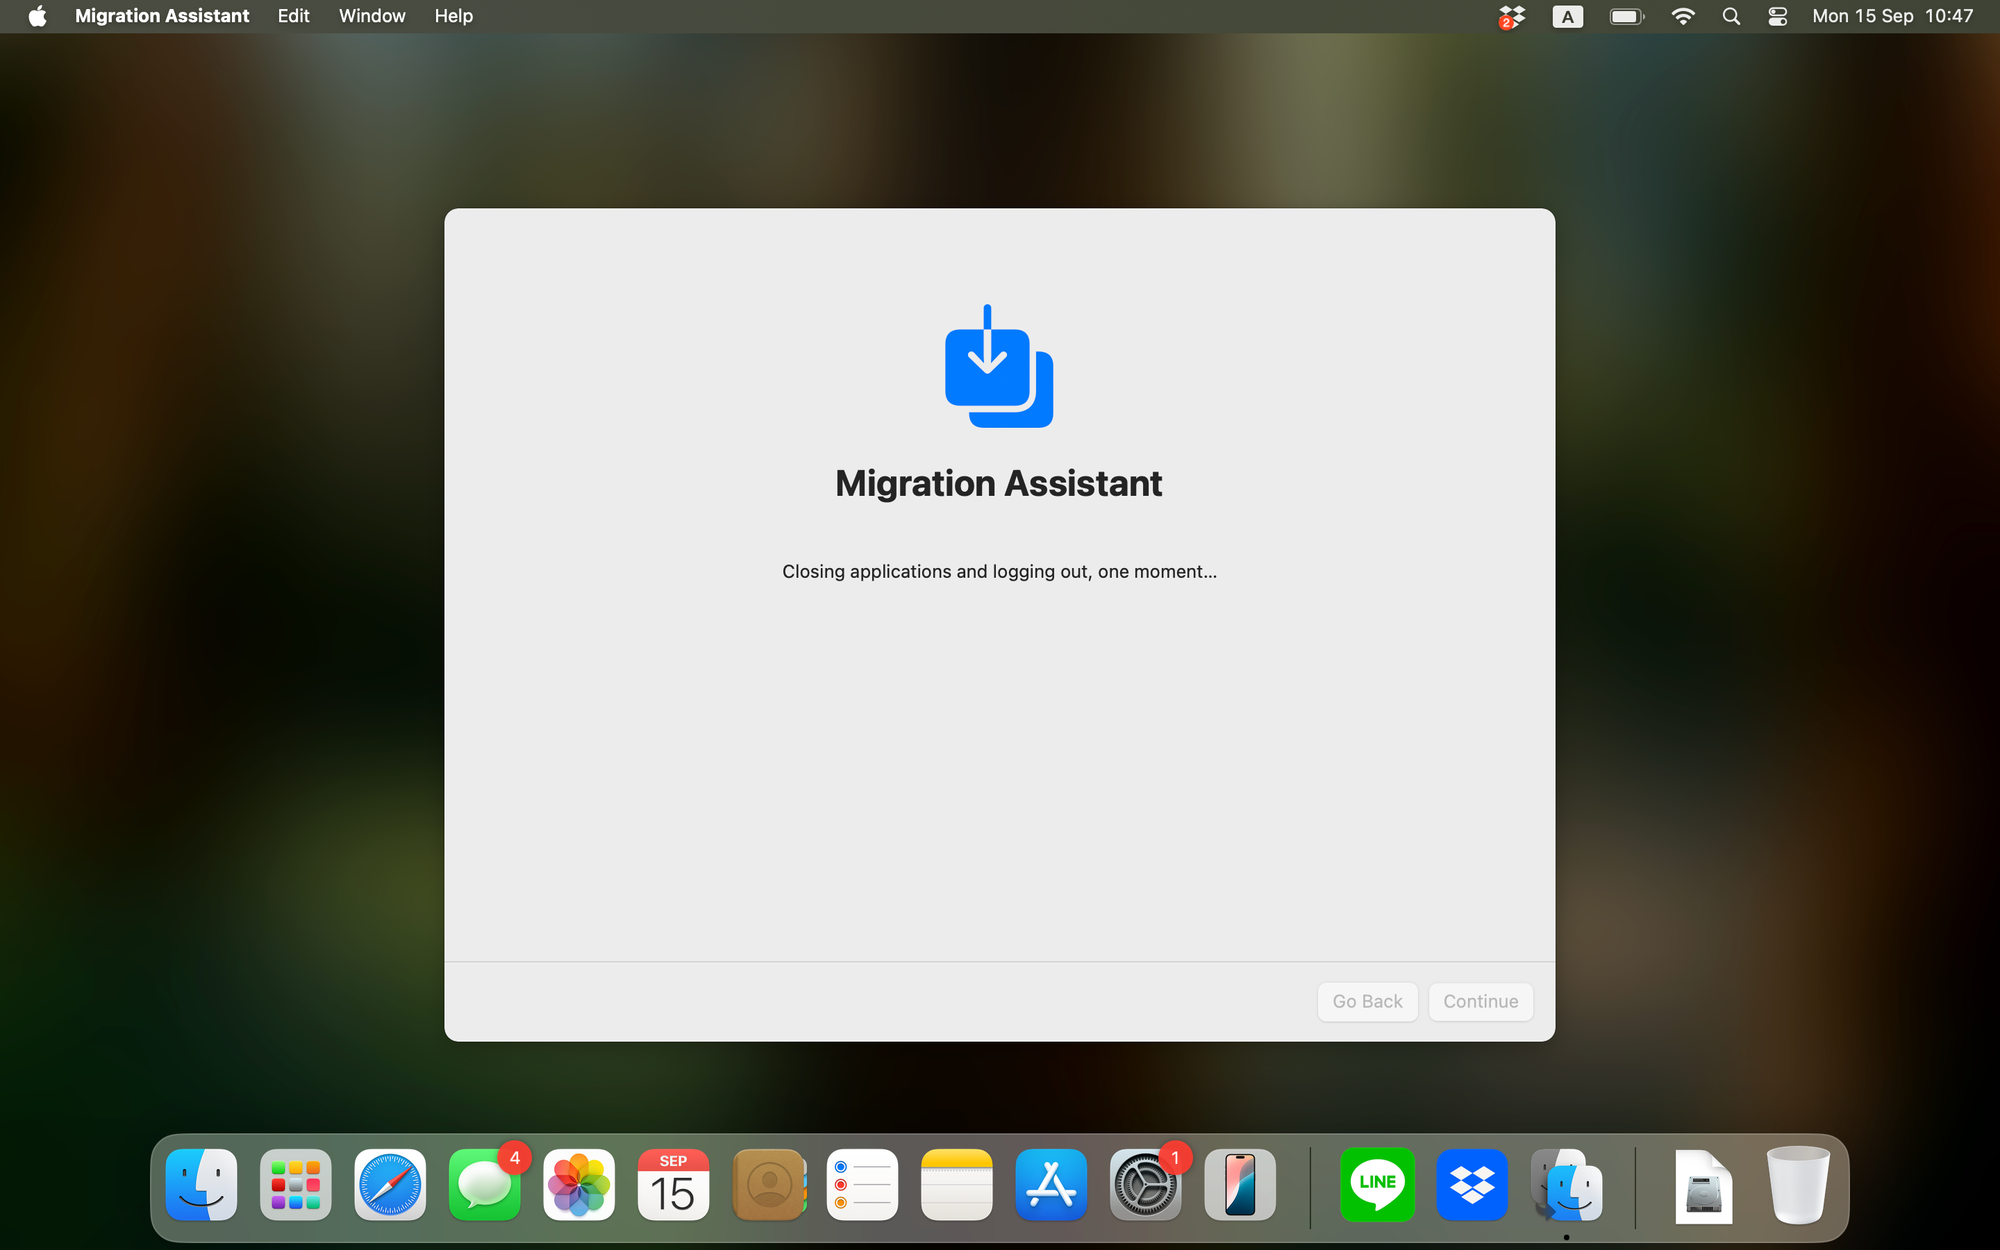Viewport: 2000px width, 1250px height.
Task: Click the Dropbox menu bar icon
Action: [1511, 16]
